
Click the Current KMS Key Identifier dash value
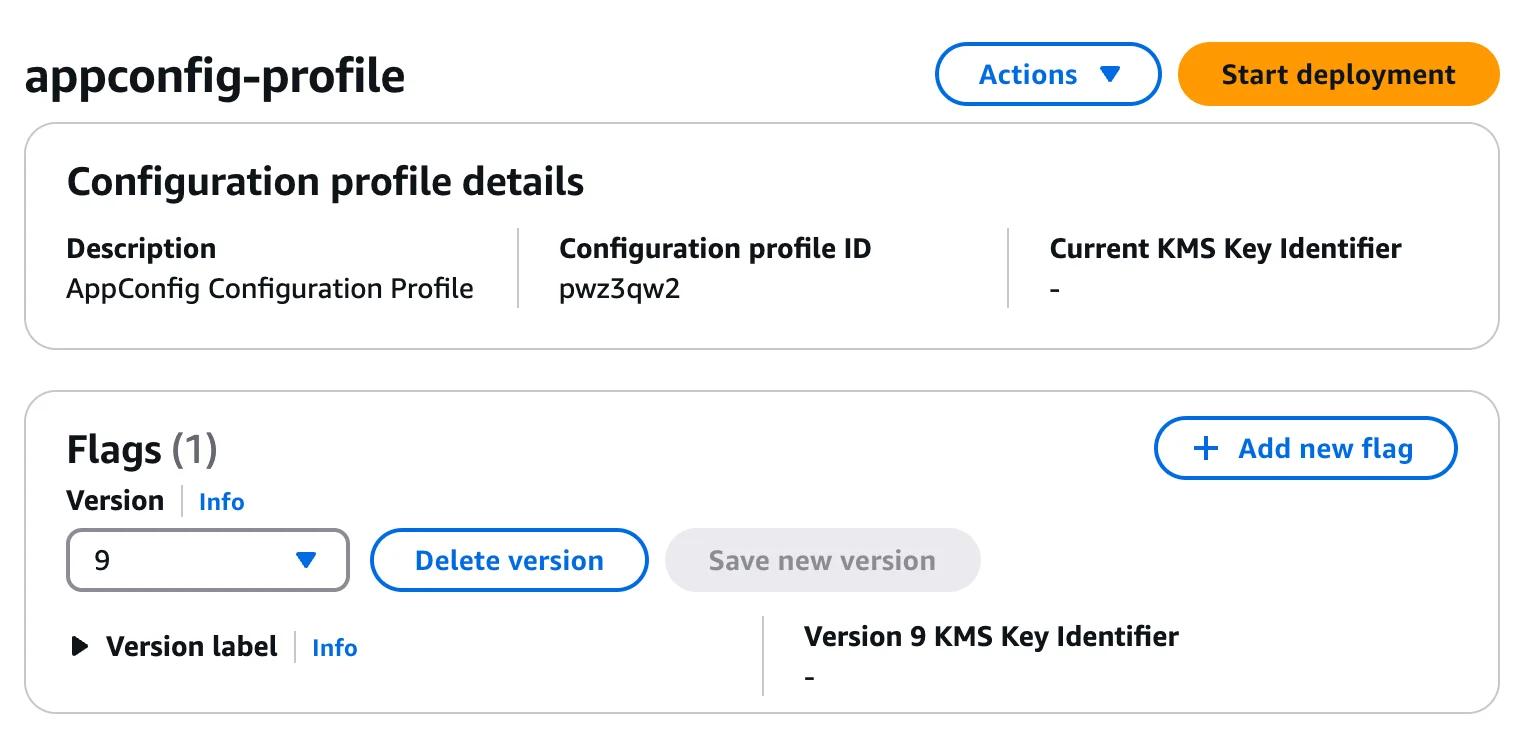pyautogui.click(x=1055, y=288)
